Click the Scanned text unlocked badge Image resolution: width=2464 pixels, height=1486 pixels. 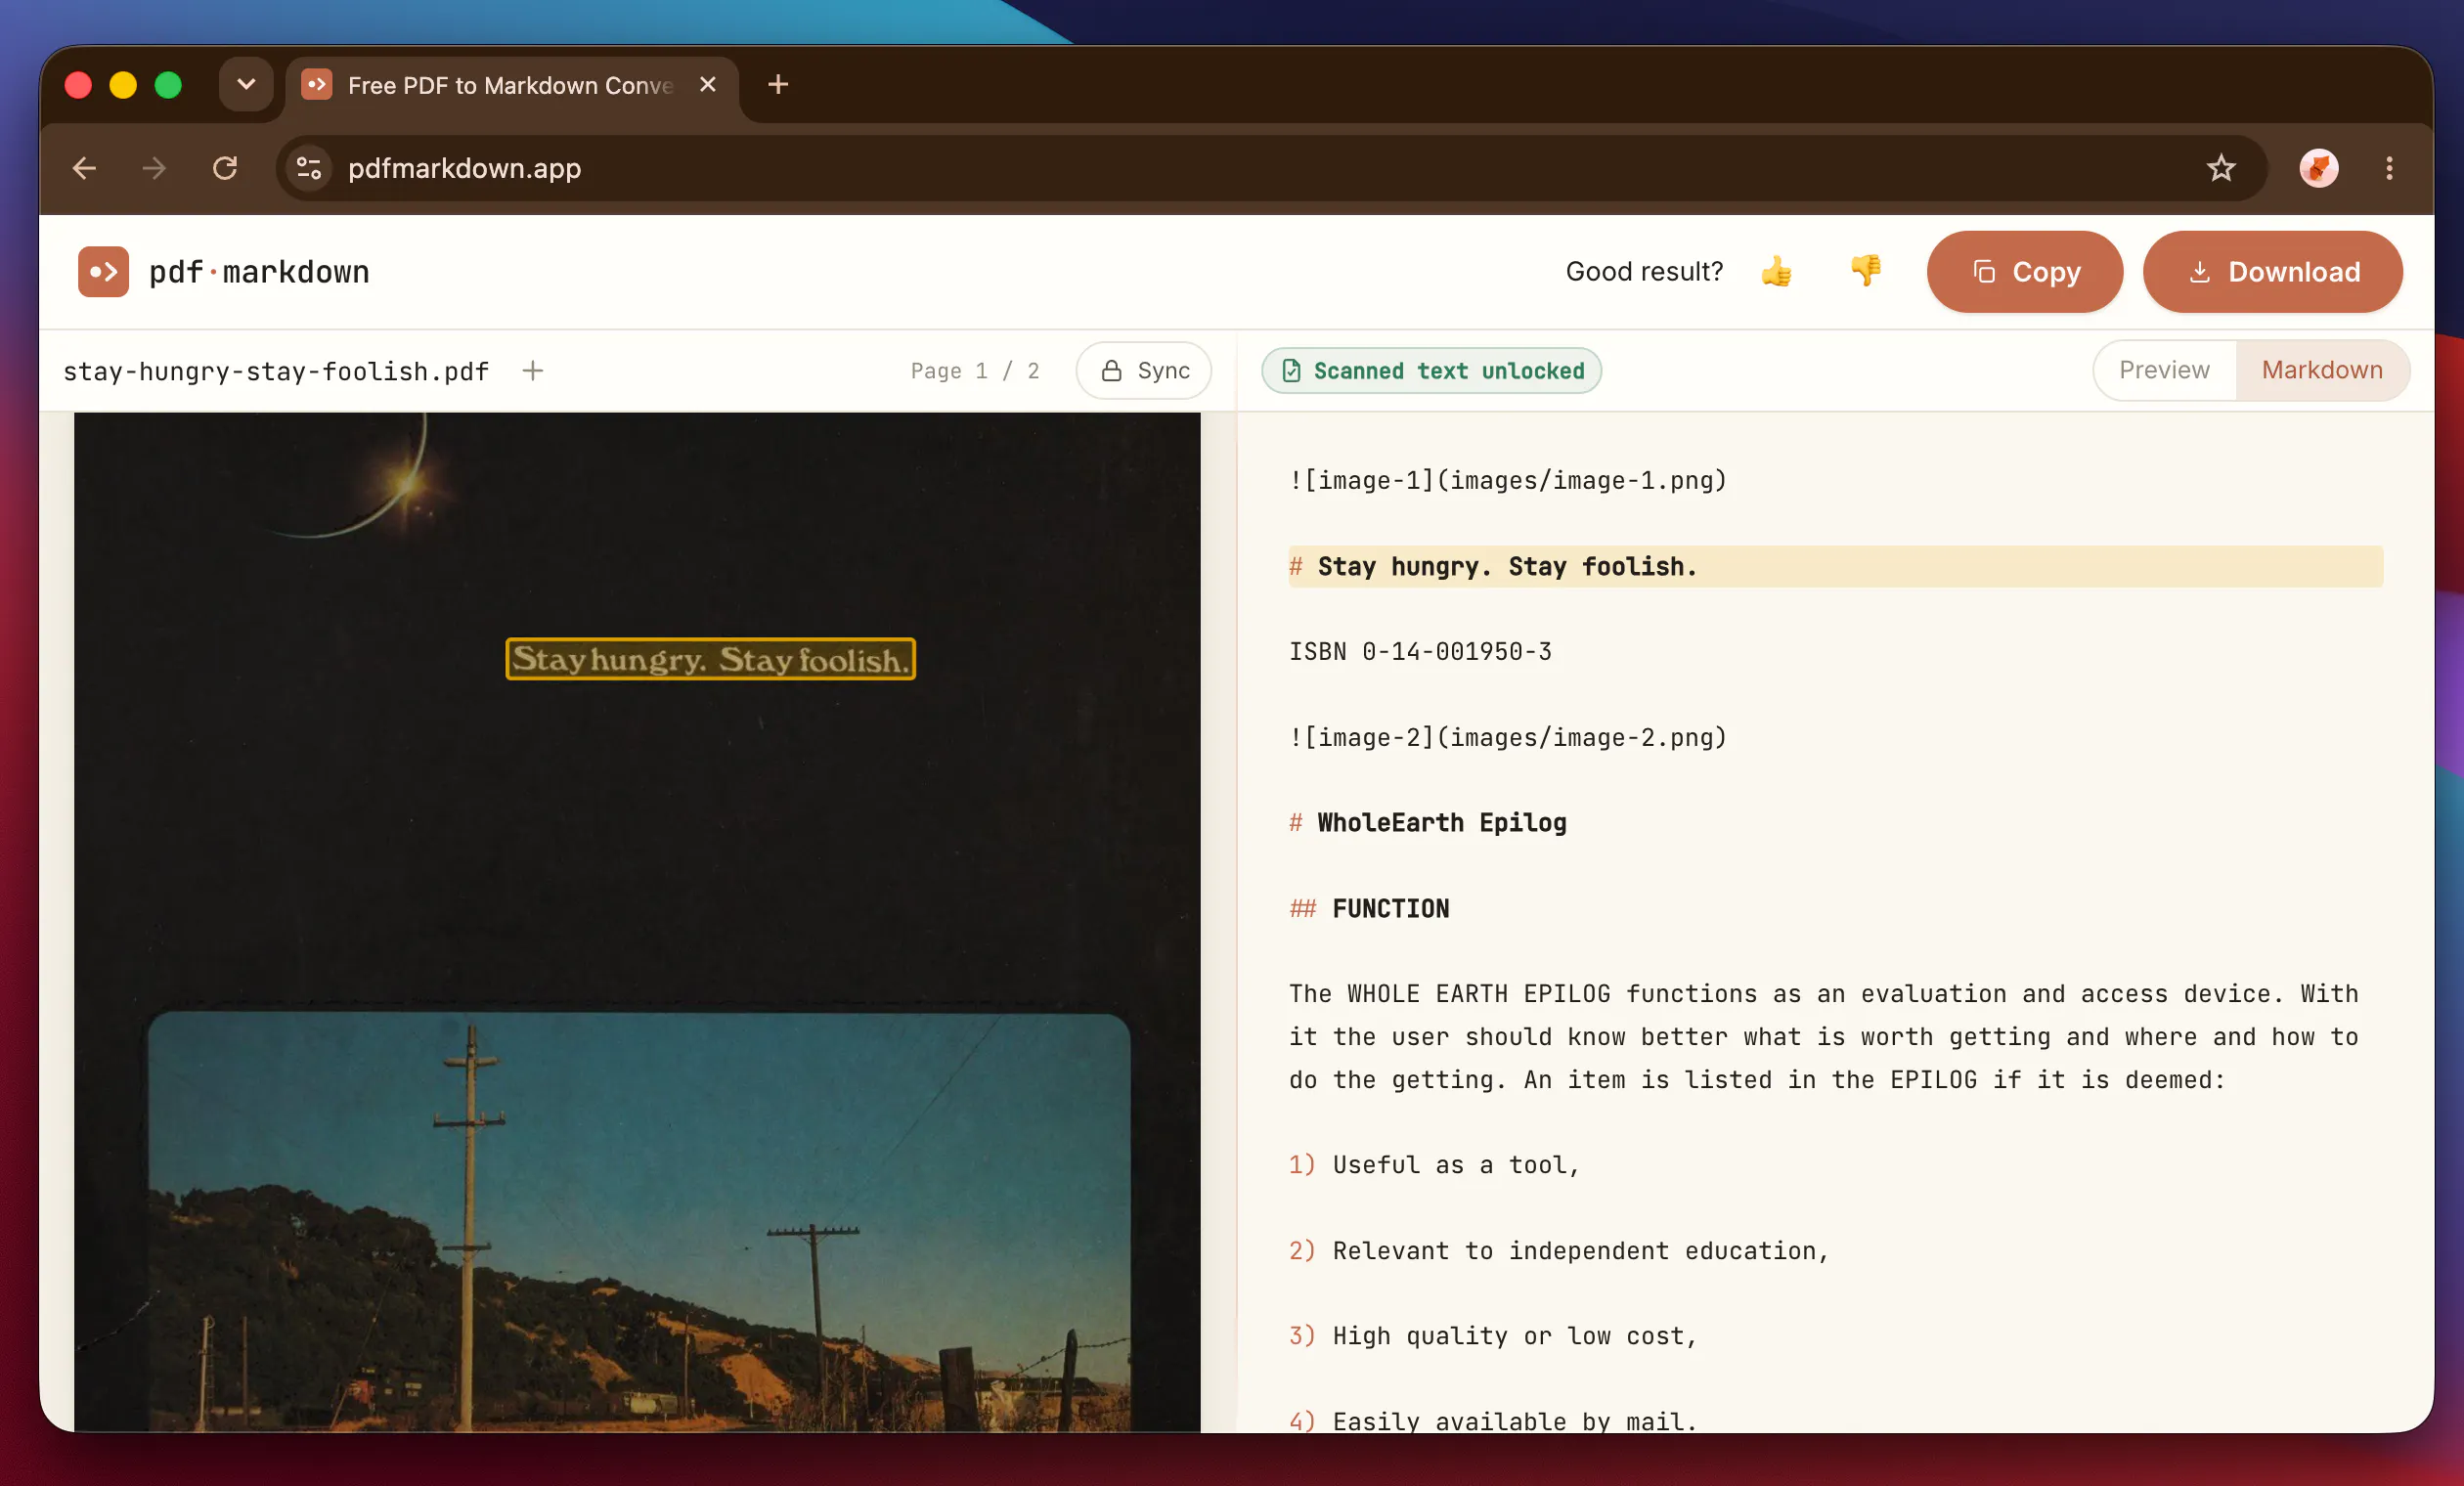click(x=1431, y=371)
